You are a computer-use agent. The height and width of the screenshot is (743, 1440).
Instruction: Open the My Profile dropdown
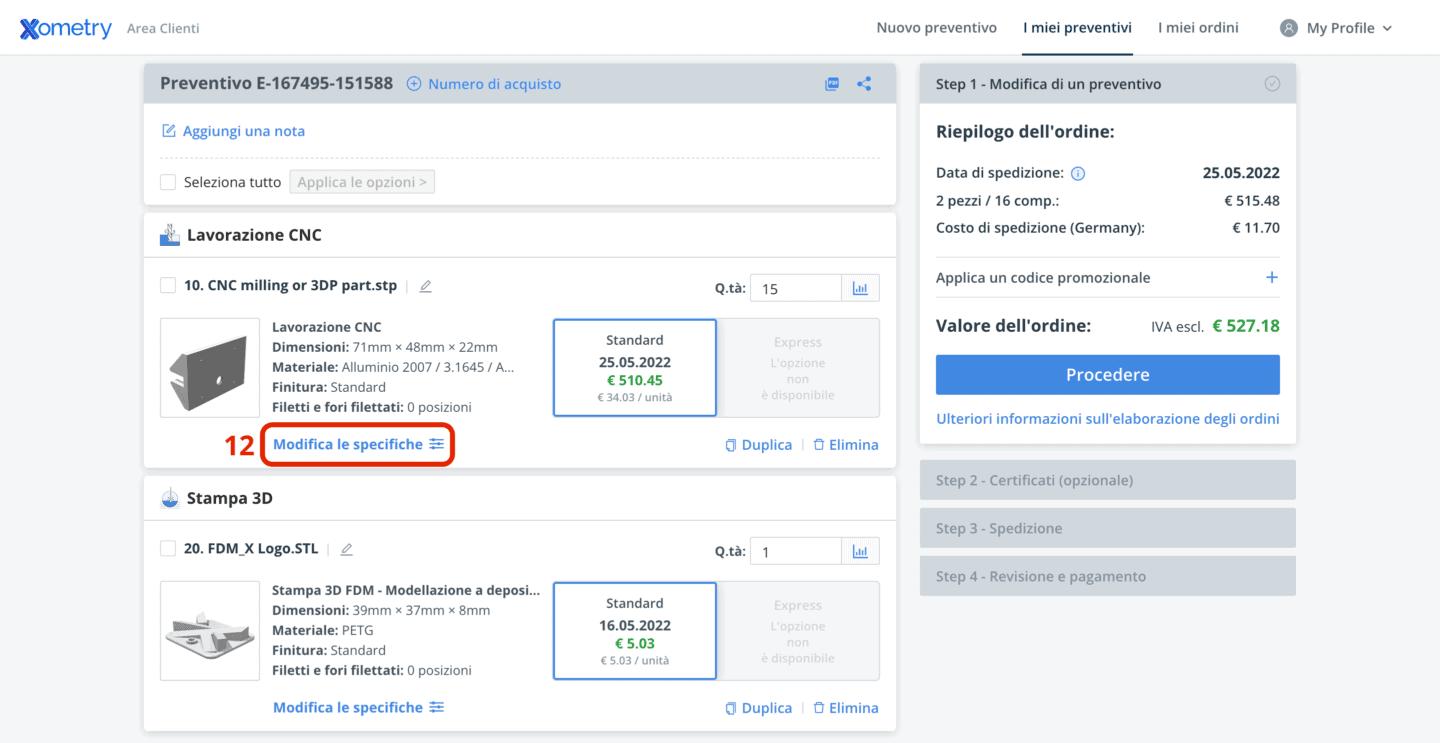(x=1336, y=28)
